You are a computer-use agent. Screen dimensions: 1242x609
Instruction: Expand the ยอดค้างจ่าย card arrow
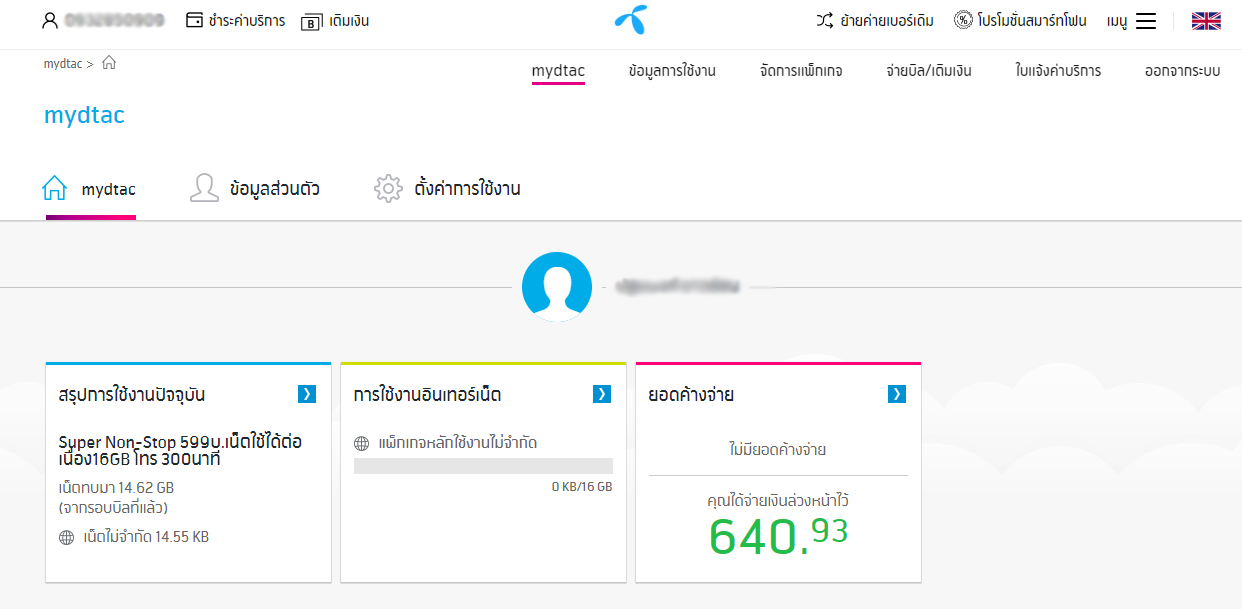tap(897, 394)
